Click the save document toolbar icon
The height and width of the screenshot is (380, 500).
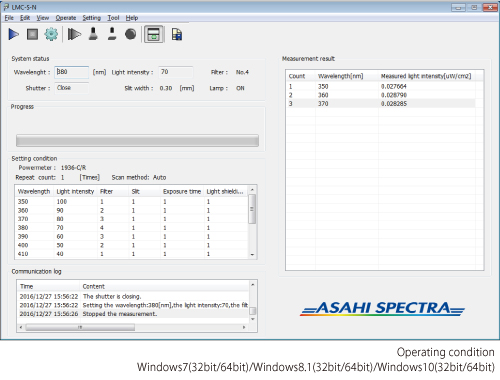pos(177,34)
